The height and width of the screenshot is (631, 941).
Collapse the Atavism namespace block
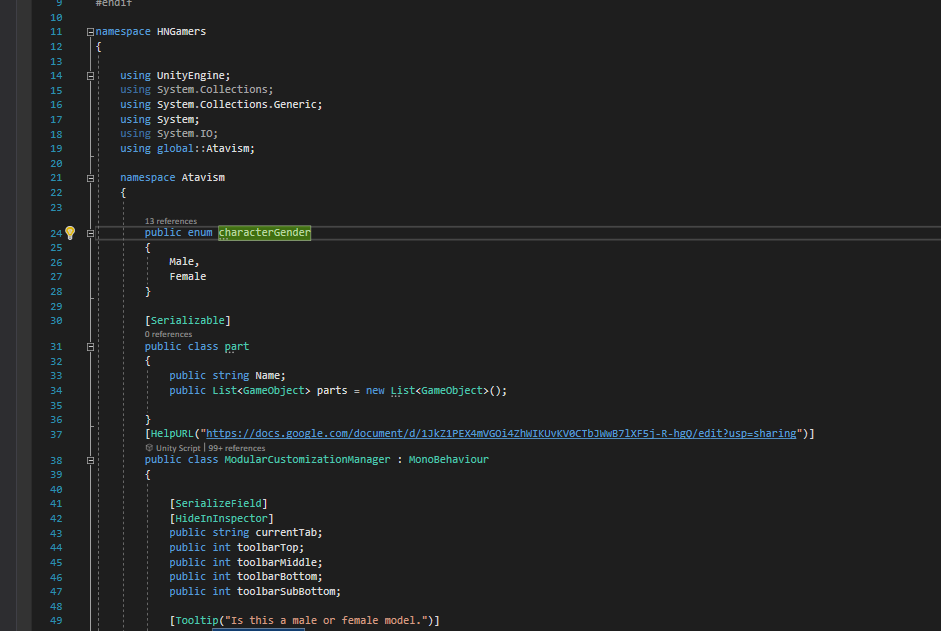tap(91, 178)
